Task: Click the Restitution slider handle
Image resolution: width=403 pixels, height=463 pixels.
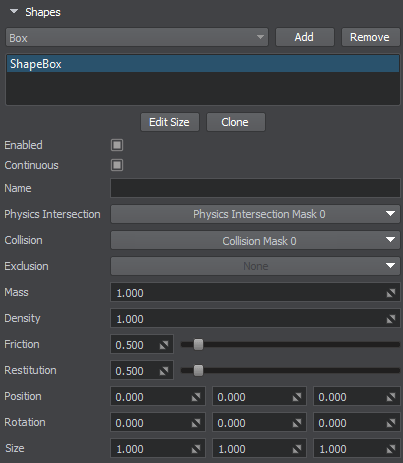Action: 198,370
